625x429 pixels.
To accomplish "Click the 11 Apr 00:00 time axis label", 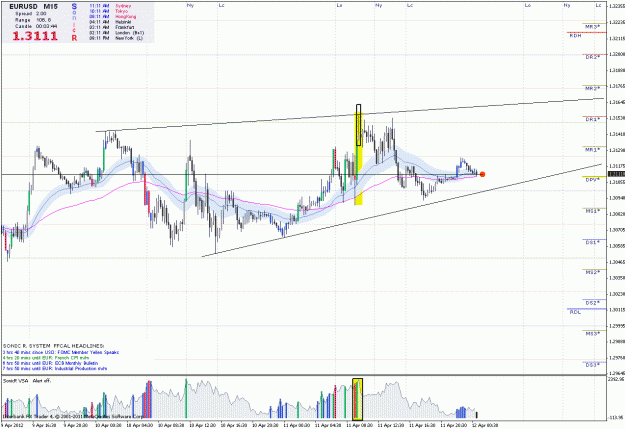I will [x=295, y=425].
